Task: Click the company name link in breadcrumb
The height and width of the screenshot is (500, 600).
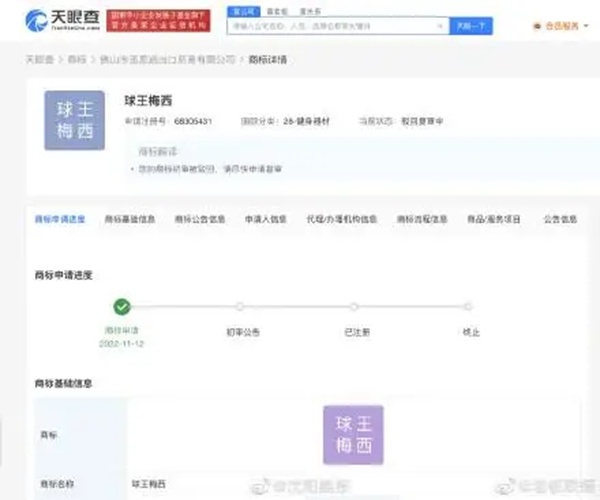Action: point(174,60)
